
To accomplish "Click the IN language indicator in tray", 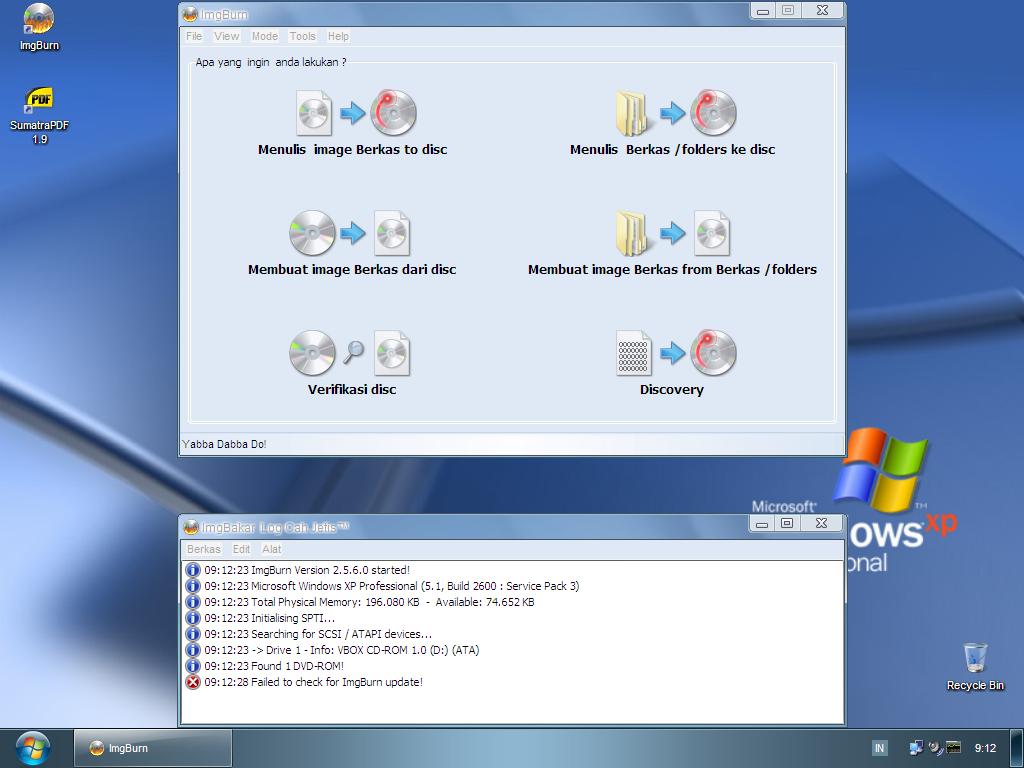I will pyautogui.click(x=880, y=748).
